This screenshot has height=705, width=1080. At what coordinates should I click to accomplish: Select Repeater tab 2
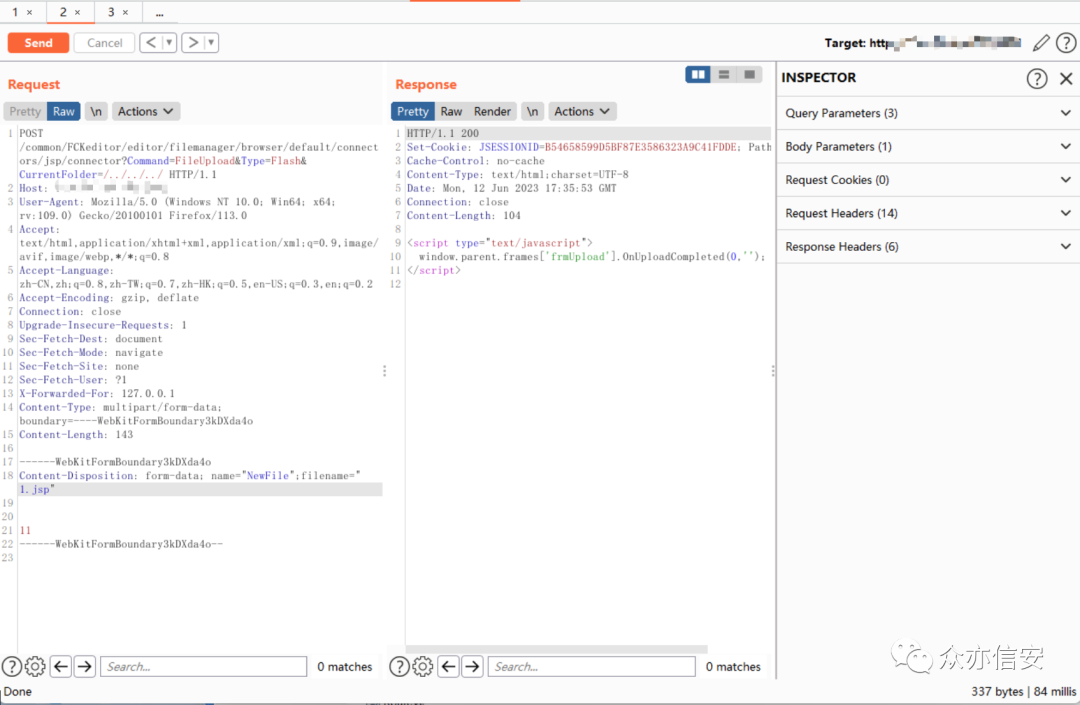(63, 12)
